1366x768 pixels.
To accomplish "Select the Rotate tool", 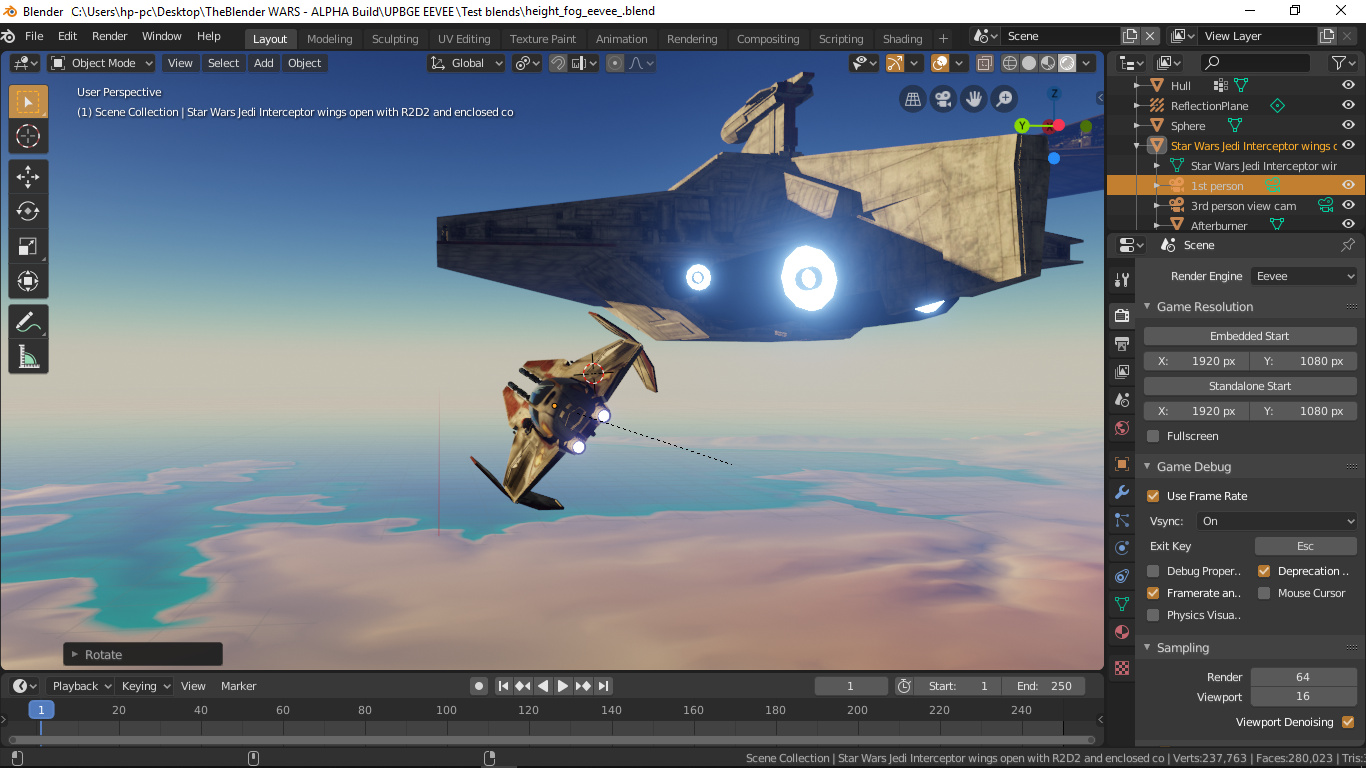I will click(28, 211).
